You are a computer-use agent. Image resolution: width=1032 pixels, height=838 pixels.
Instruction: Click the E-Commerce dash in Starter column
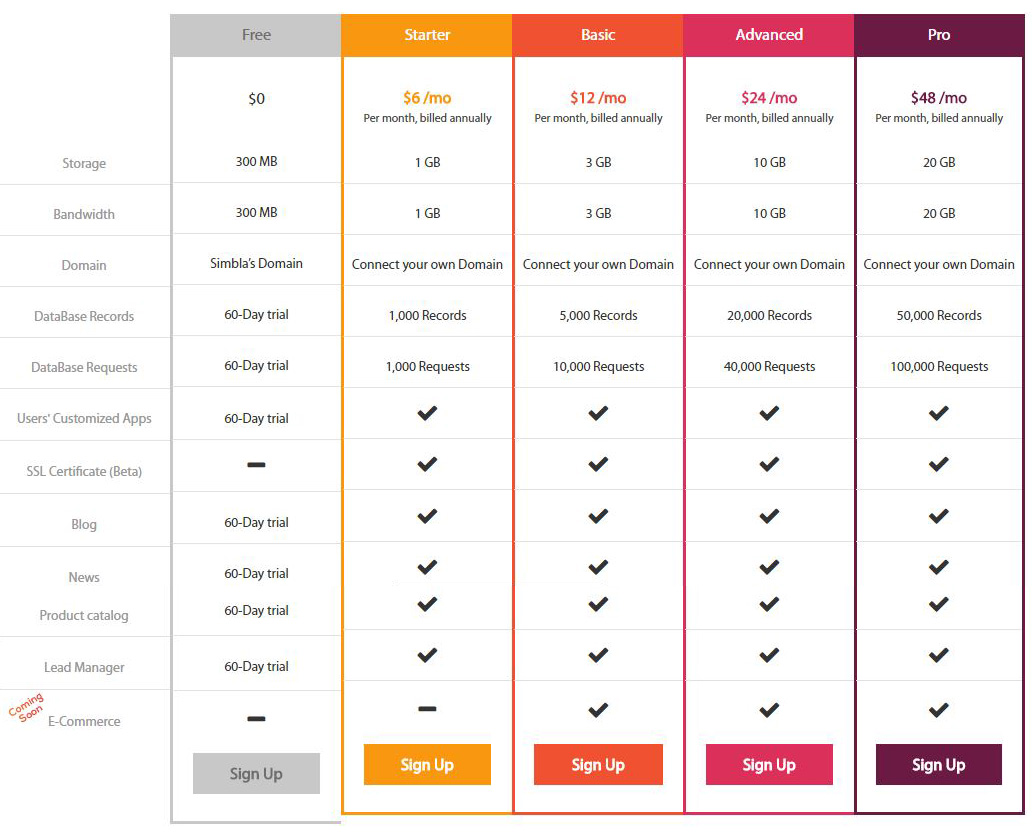tap(427, 709)
